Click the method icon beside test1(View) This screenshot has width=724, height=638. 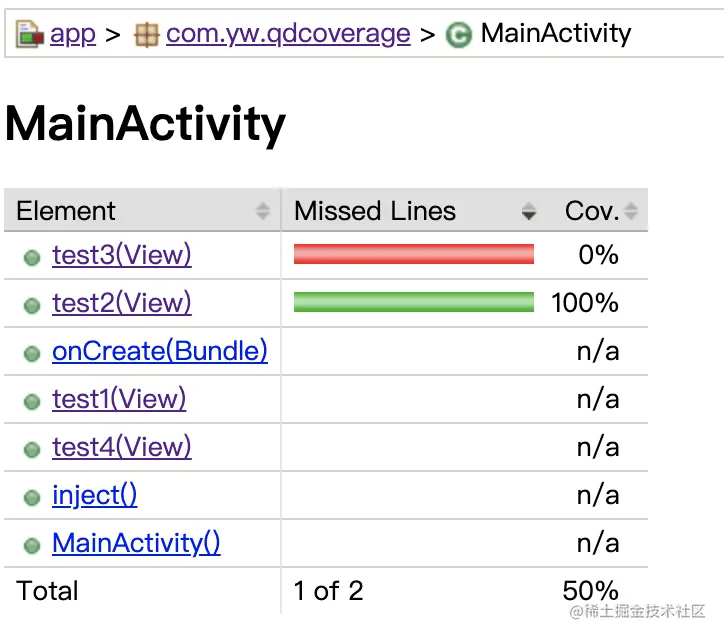click(x=32, y=401)
